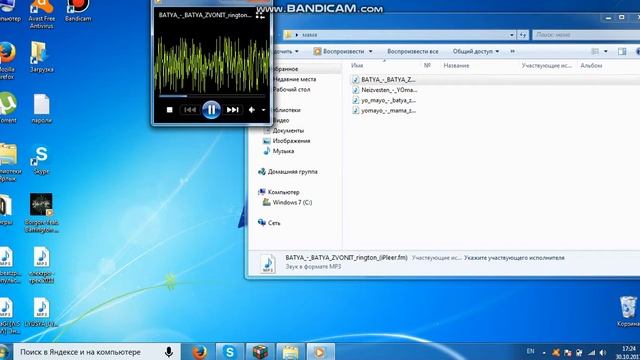Sort by Название column header
The height and width of the screenshot is (360, 640).
click(x=456, y=65)
